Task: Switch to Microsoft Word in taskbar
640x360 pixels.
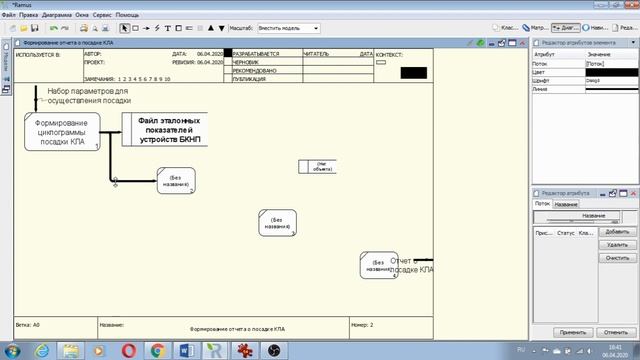Action: point(187,351)
